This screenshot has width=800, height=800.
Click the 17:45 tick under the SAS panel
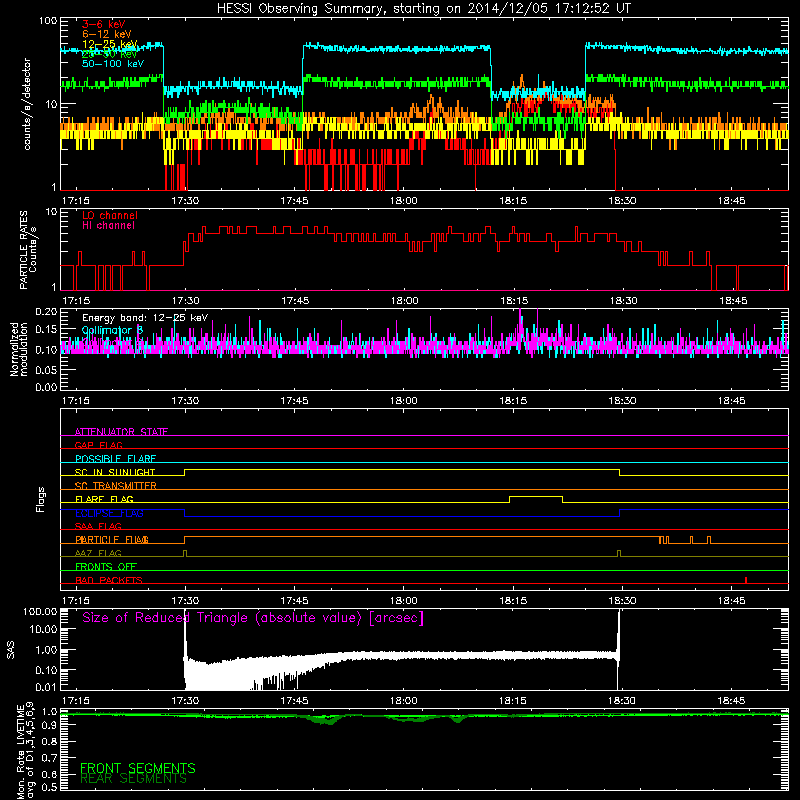coord(294,701)
